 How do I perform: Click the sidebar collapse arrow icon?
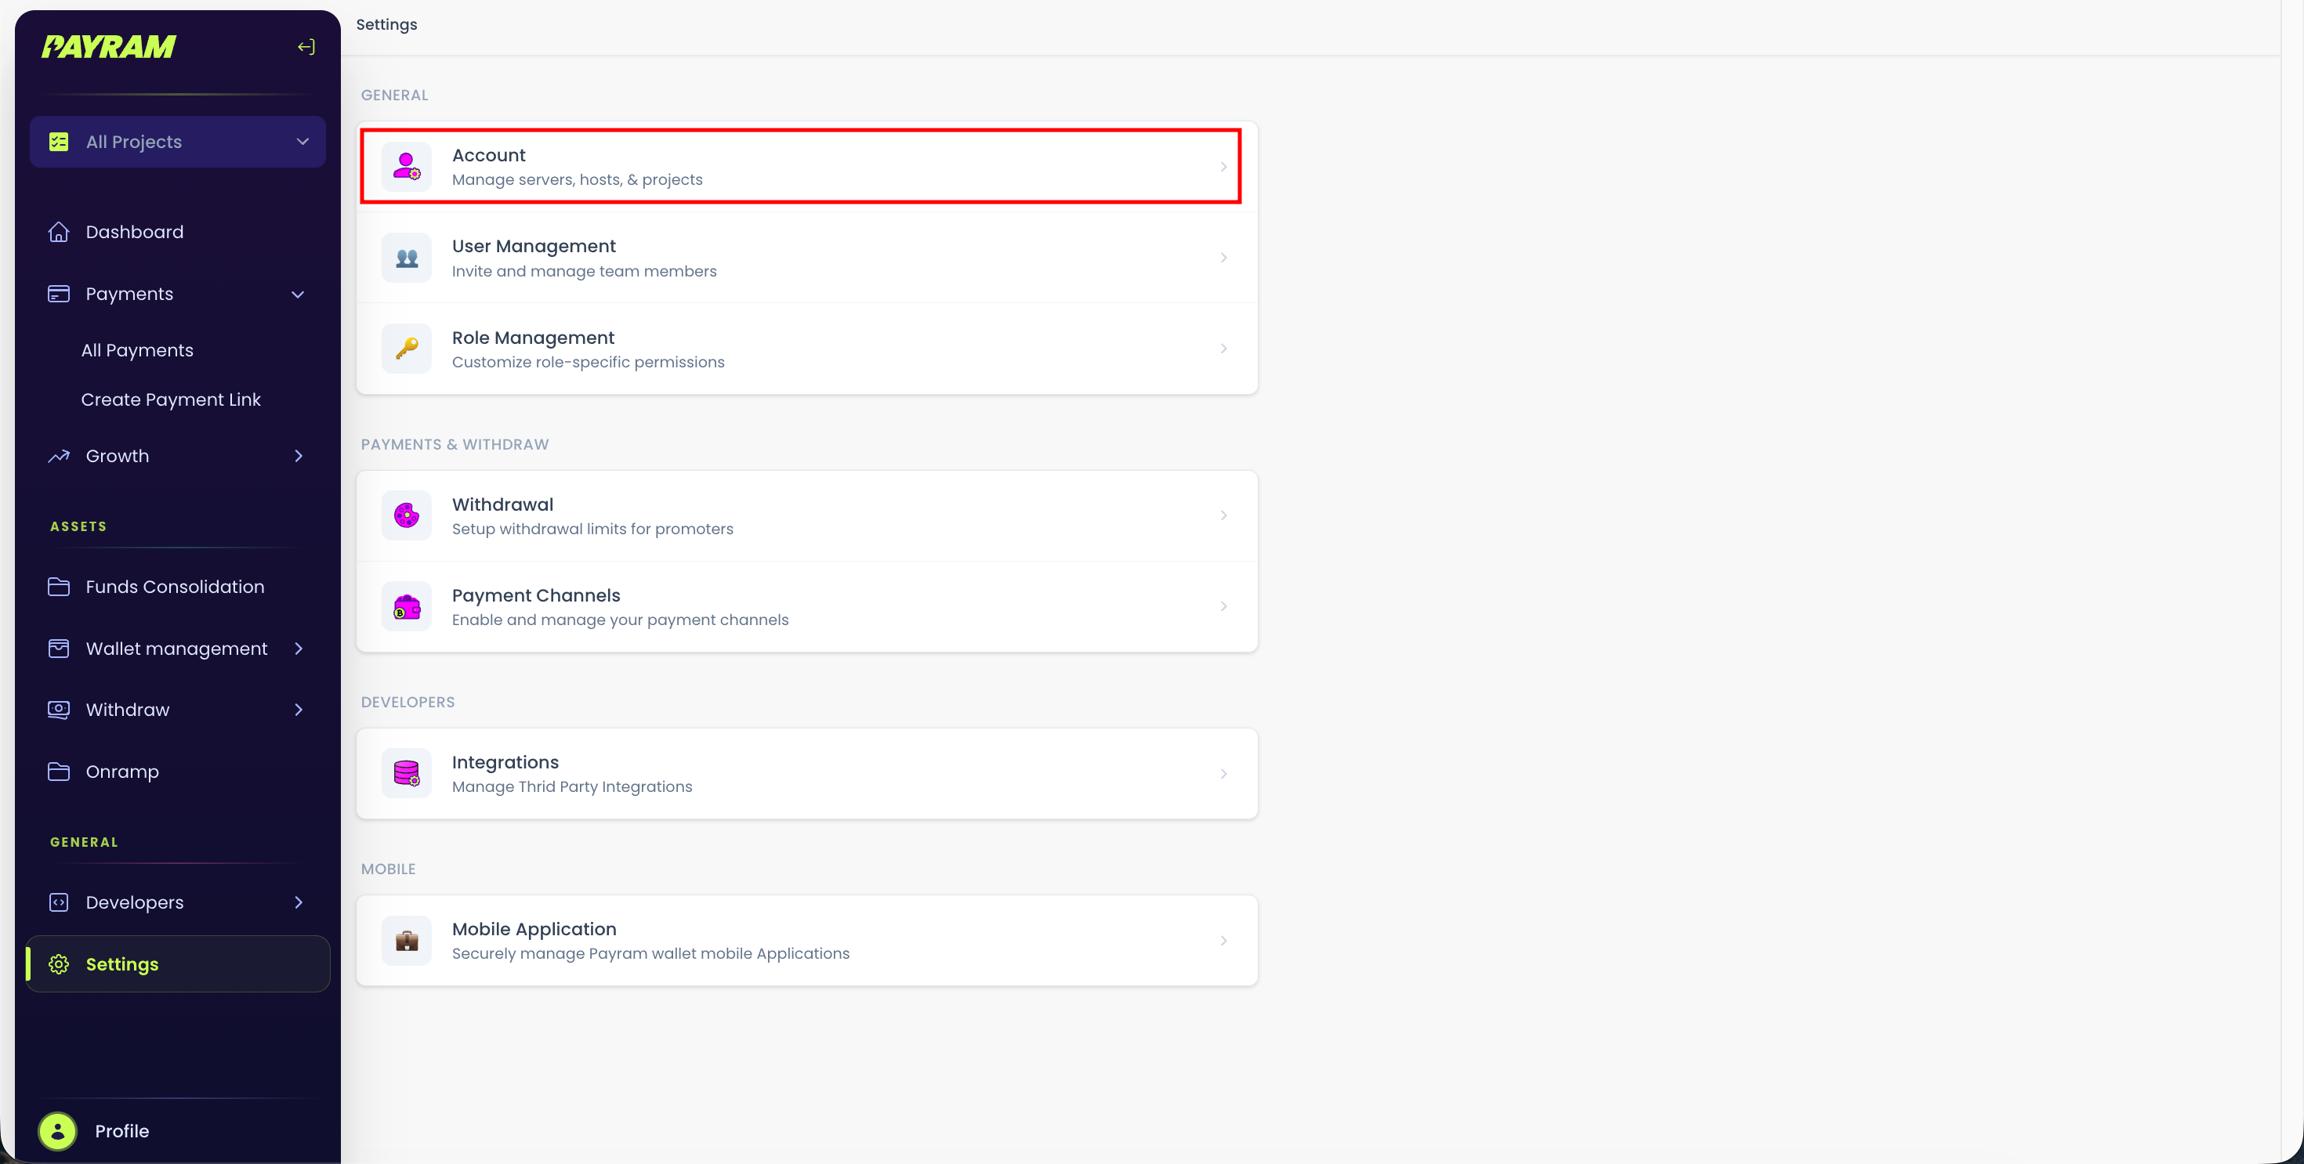point(306,47)
